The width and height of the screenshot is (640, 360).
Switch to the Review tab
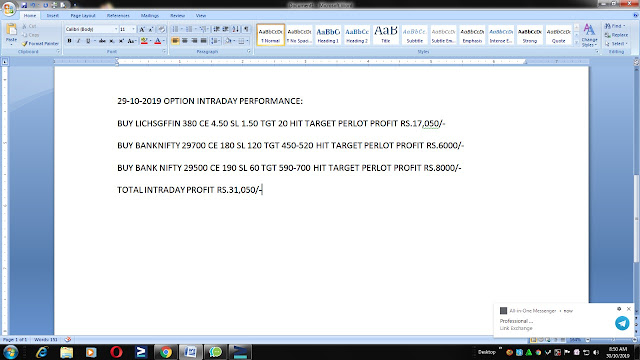coord(177,16)
